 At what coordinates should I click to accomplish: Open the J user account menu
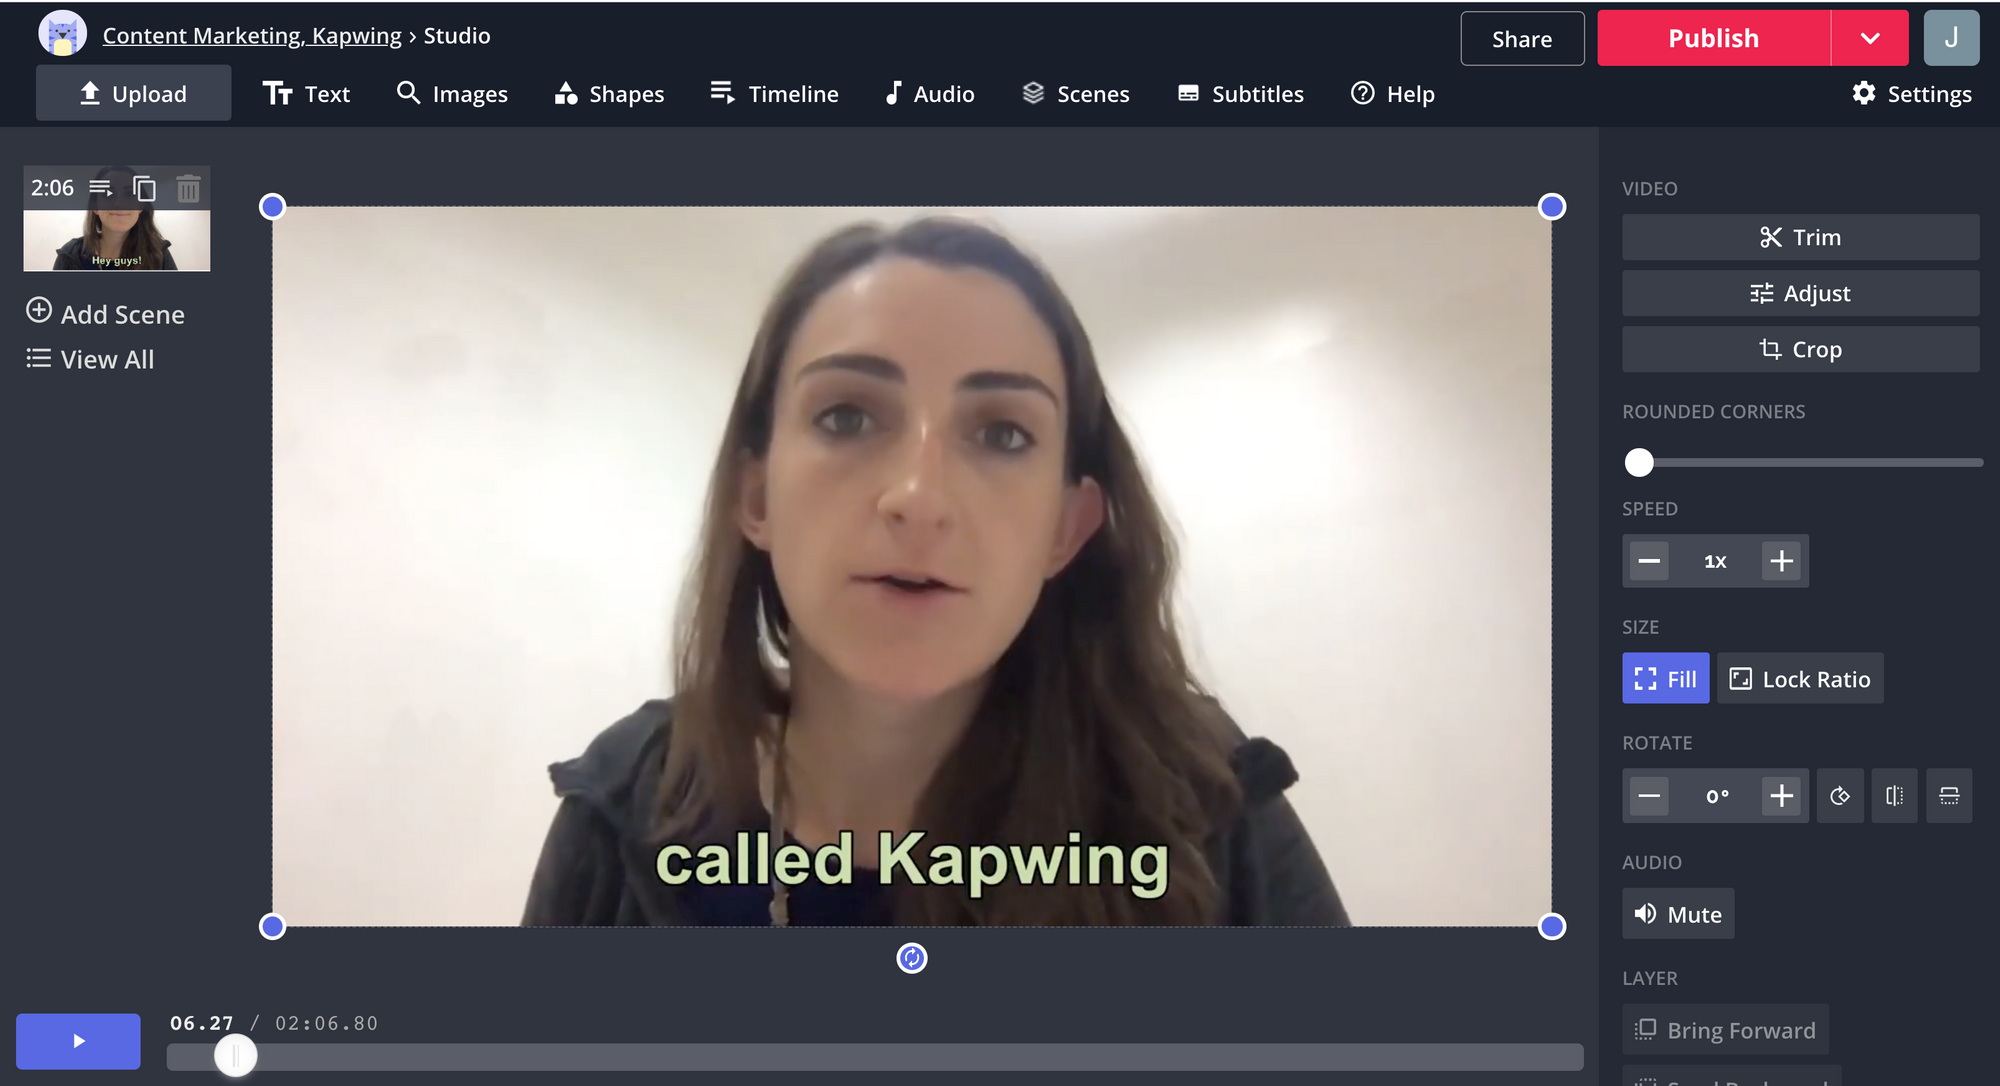point(1951,38)
